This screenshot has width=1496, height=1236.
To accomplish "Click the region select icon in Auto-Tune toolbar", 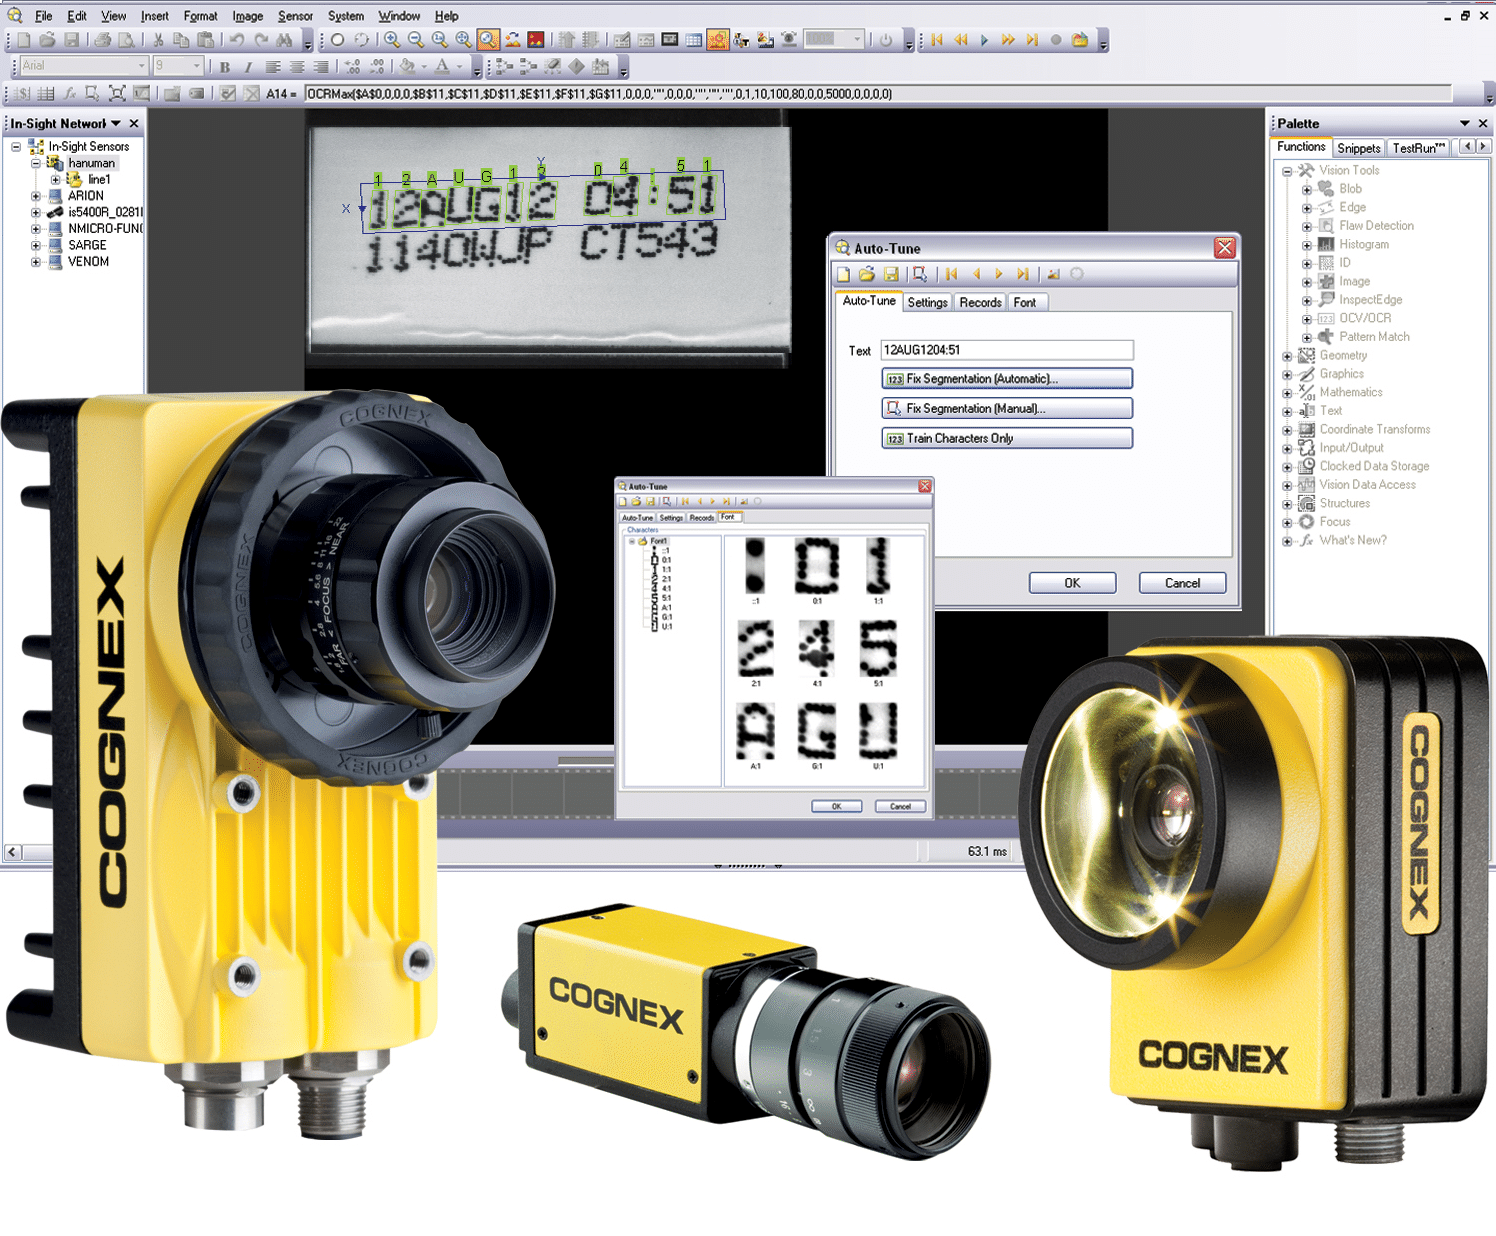I will [920, 274].
